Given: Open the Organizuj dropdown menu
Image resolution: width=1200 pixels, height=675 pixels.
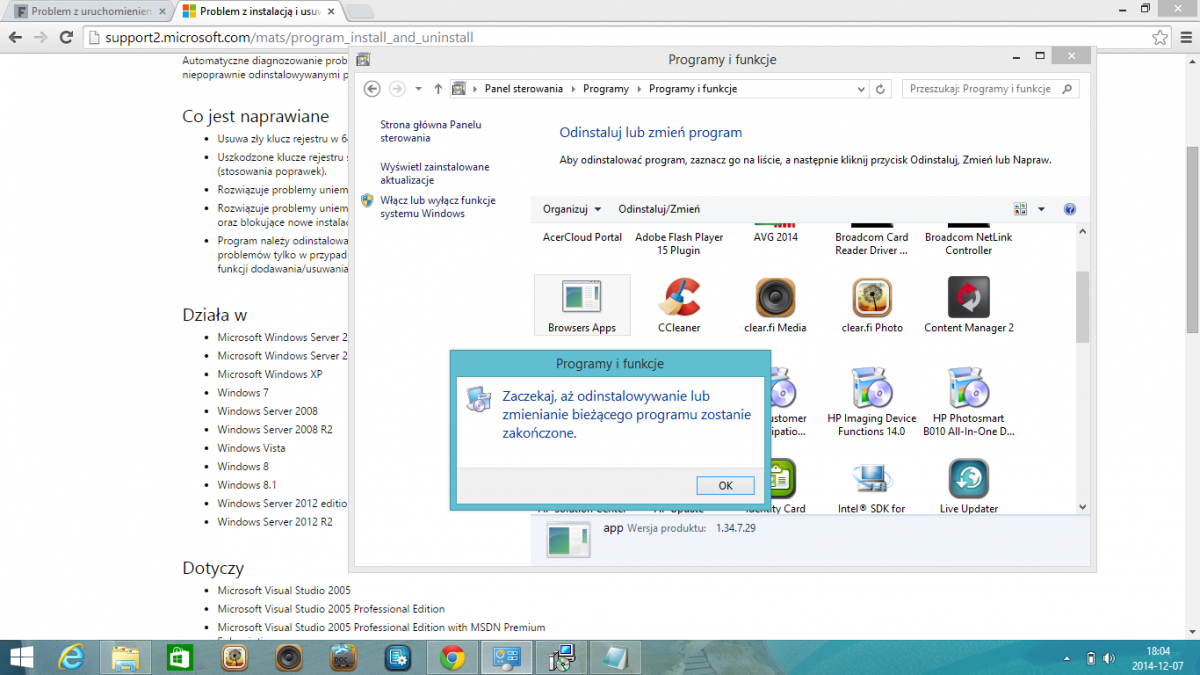Looking at the screenshot, I should click(x=572, y=209).
